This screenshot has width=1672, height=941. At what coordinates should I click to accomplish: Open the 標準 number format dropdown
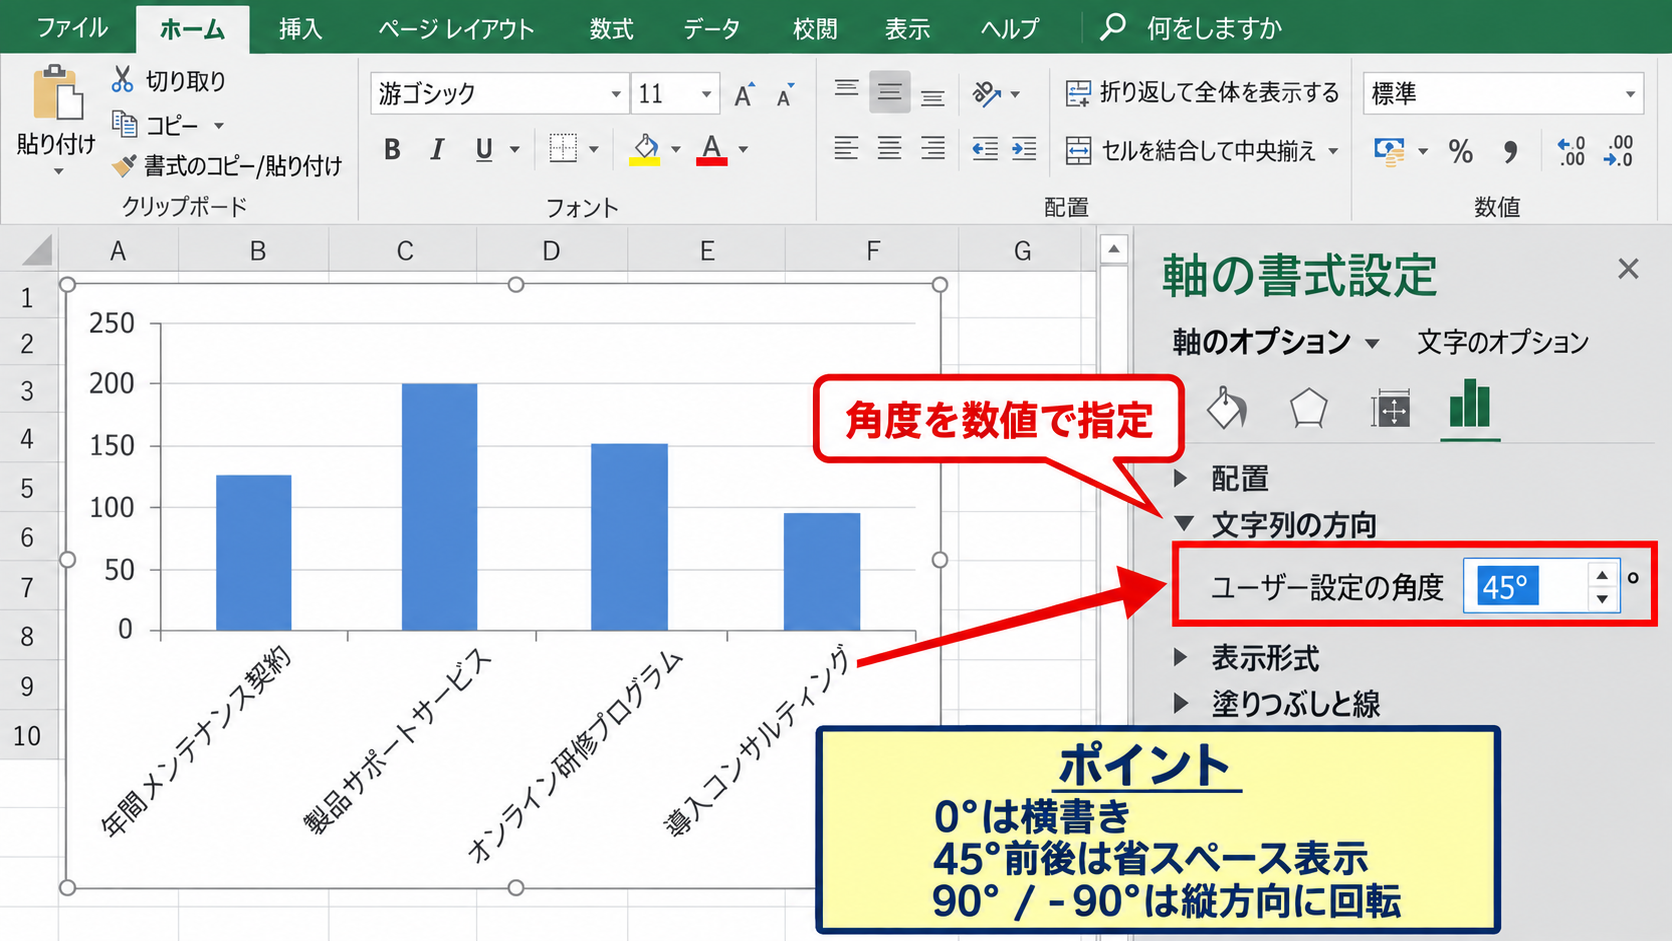click(1630, 94)
